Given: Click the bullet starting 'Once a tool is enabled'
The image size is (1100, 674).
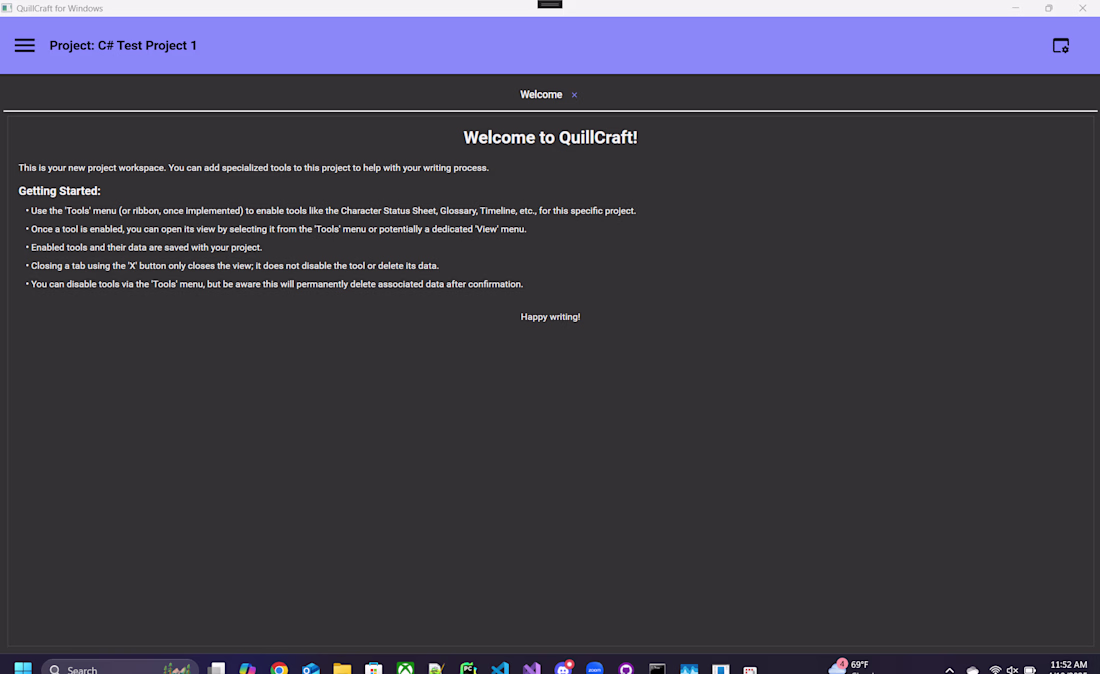Looking at the screenshot, I should click(276, 229).
